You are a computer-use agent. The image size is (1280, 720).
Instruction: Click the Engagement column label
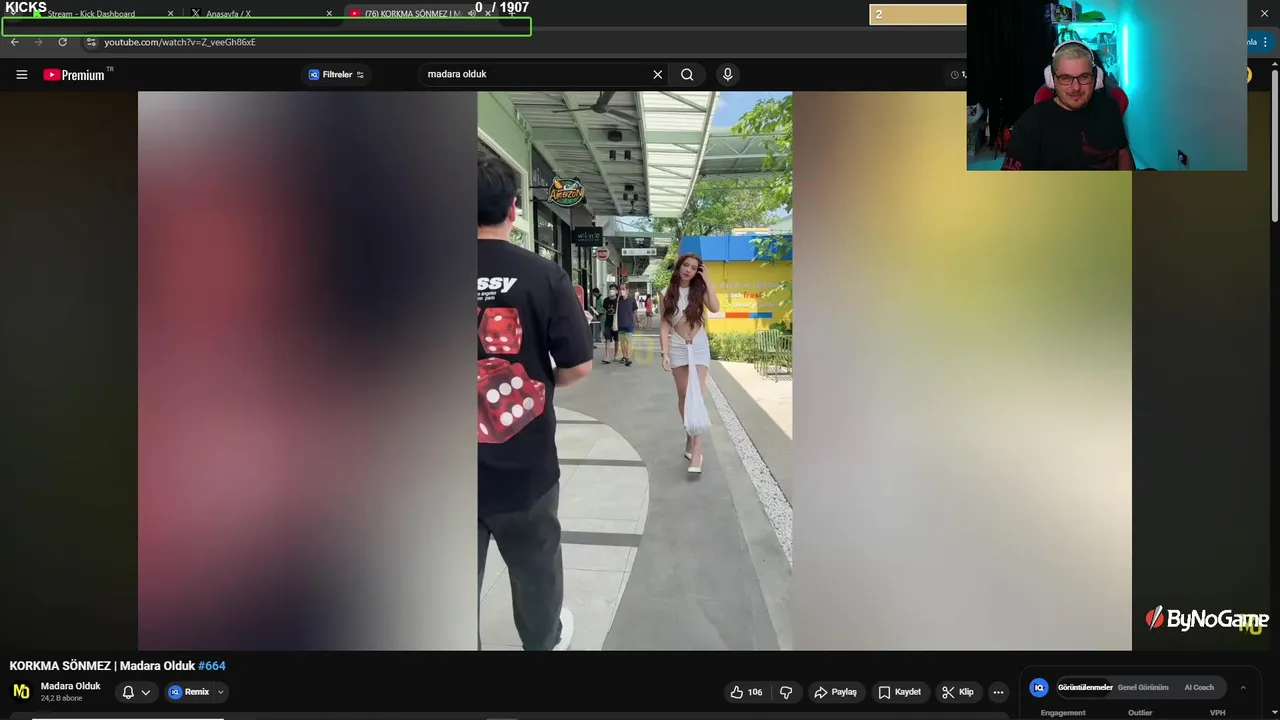tap(1063, 713)
